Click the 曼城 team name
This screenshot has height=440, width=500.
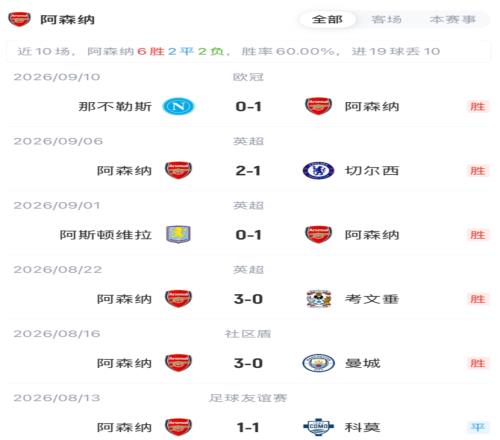tap(363, 363)
